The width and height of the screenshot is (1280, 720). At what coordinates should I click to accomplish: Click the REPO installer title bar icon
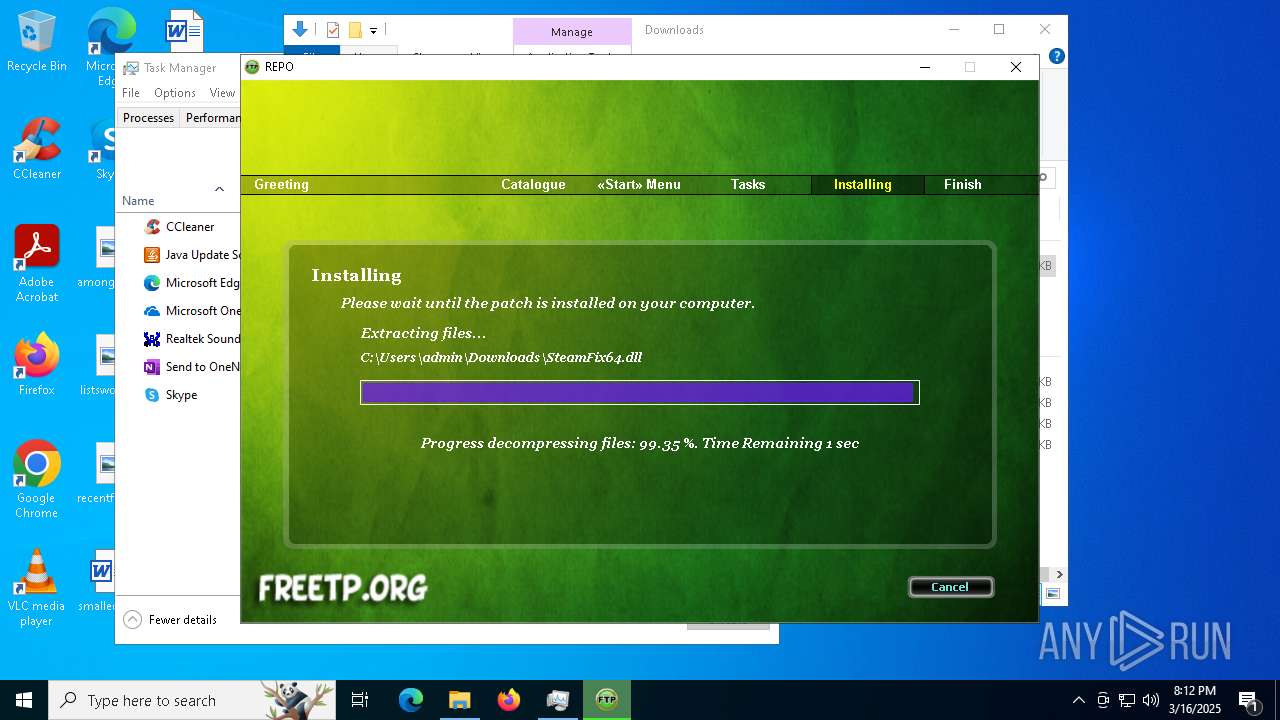coord(253,67)
